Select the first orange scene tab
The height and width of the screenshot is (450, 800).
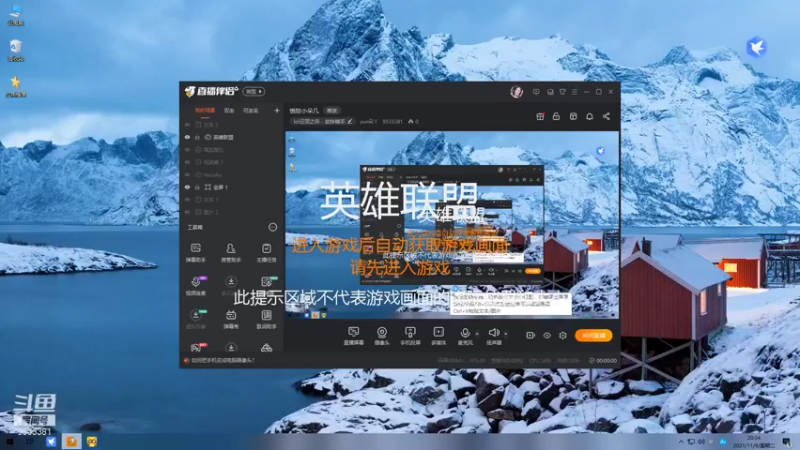(x=205, y=110)
